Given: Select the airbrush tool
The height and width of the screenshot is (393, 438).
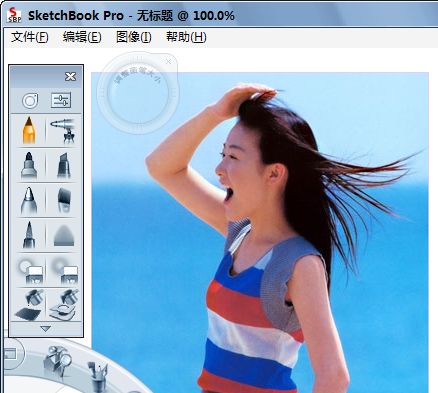Looking at the screenshot, I should coord(63,130).
